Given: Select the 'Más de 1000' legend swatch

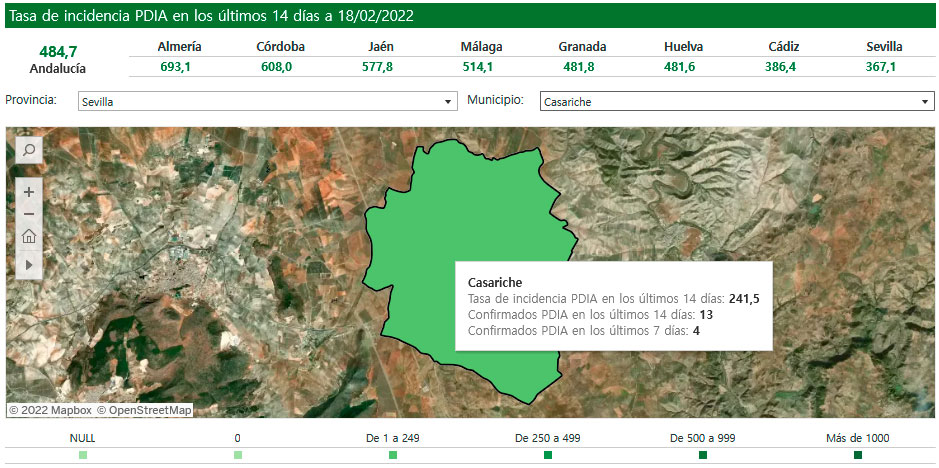Looking at the screenshot, I should [x=858, y=455].
